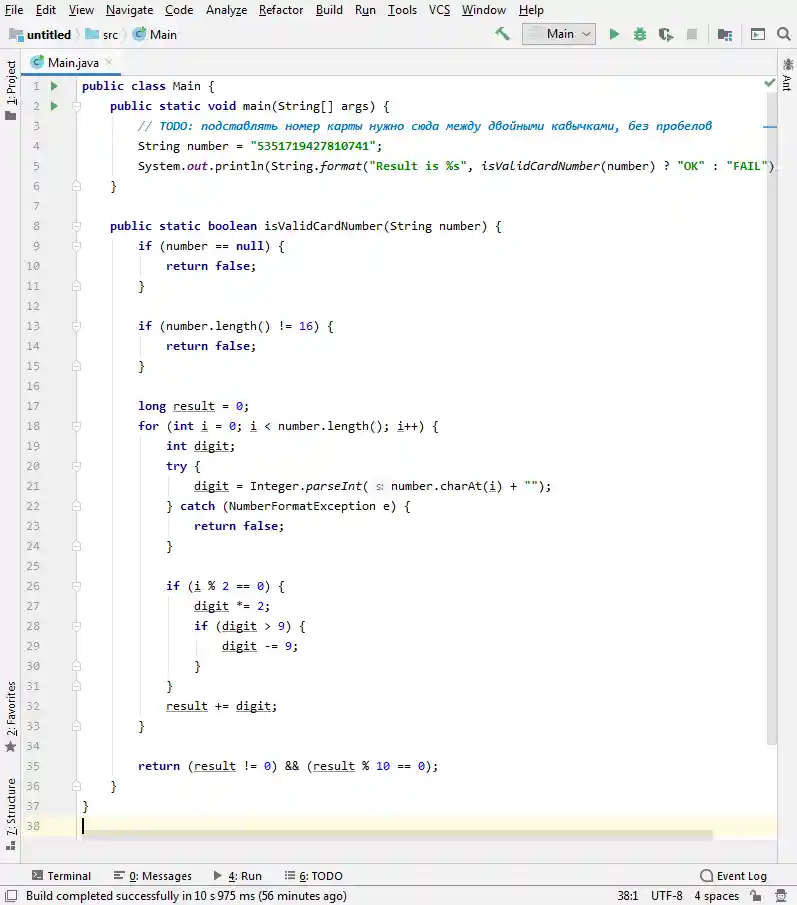Start debugging with the bug icon
Screen dimensions: 797x905
click(639, 35)
